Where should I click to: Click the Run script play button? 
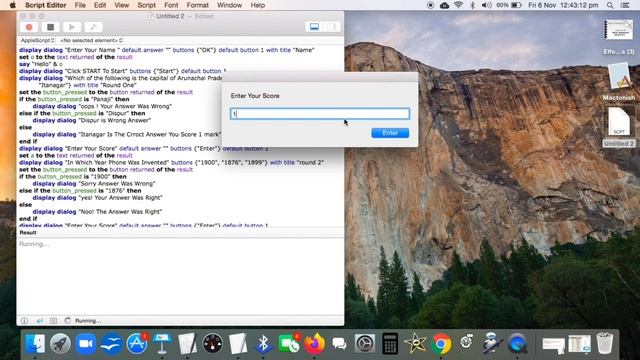pyautogui.click(x=71, y=27)
